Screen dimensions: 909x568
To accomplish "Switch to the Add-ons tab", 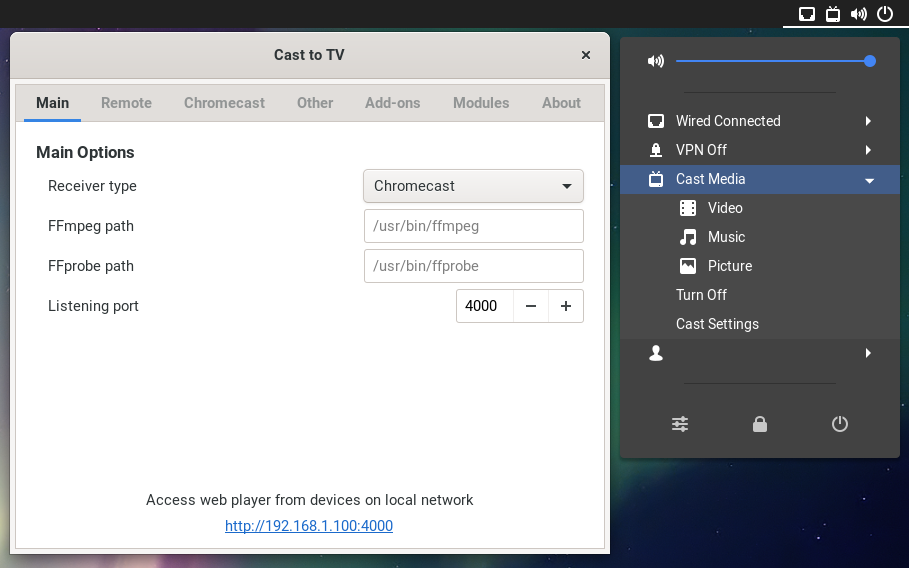I will tap(392, 103).
